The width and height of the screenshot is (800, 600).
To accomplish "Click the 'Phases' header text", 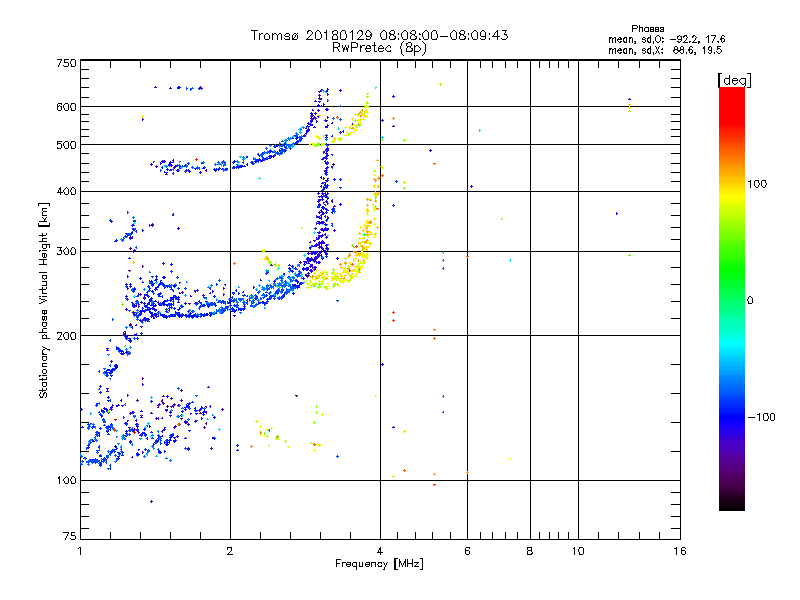I will point(647,29).
